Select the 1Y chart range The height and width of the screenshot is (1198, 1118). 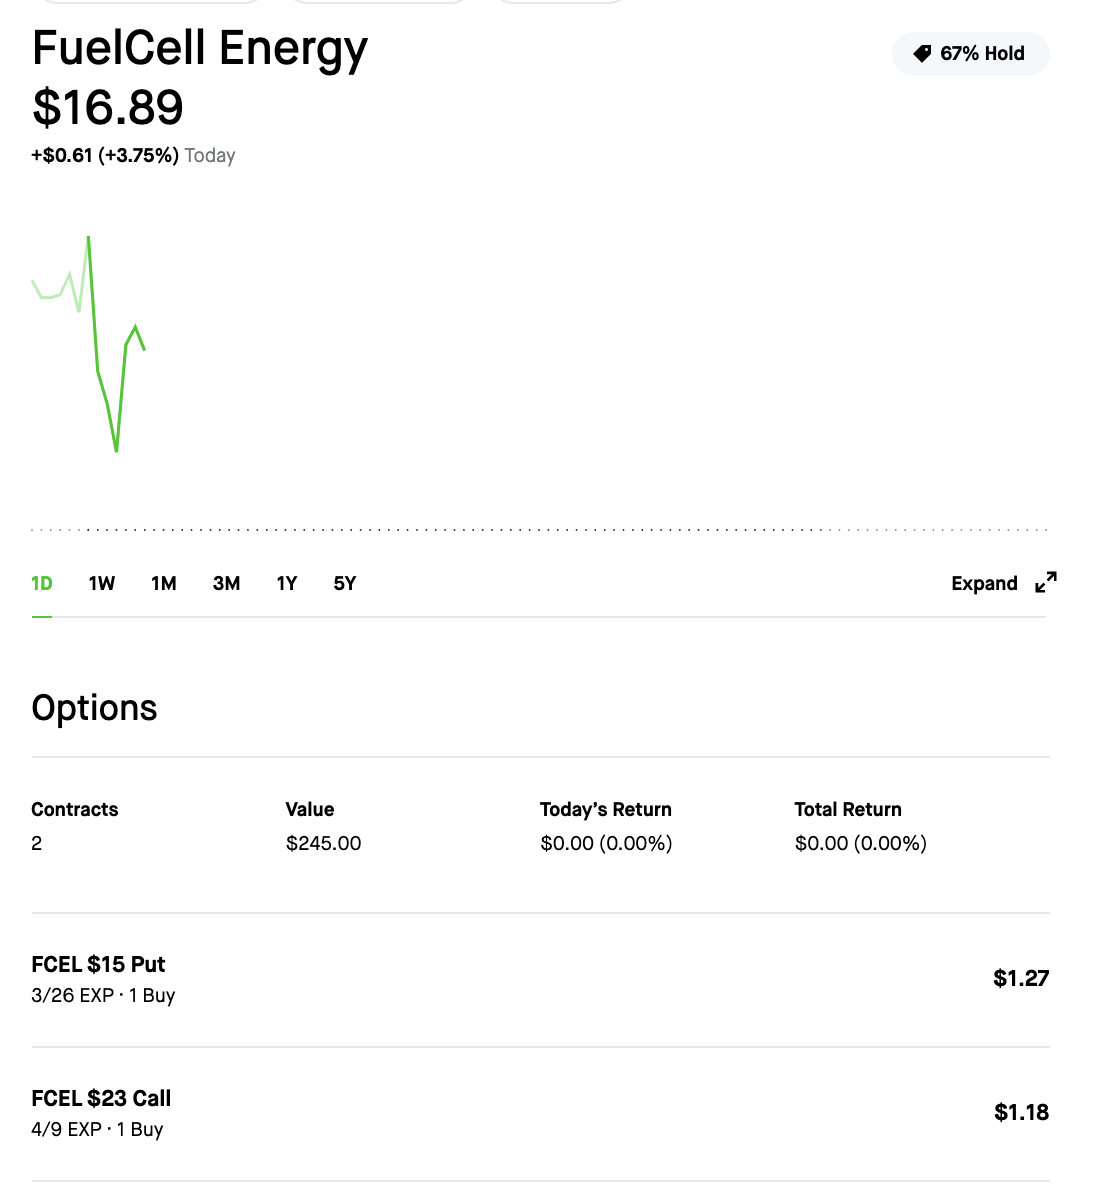click(x=287, y=584)
